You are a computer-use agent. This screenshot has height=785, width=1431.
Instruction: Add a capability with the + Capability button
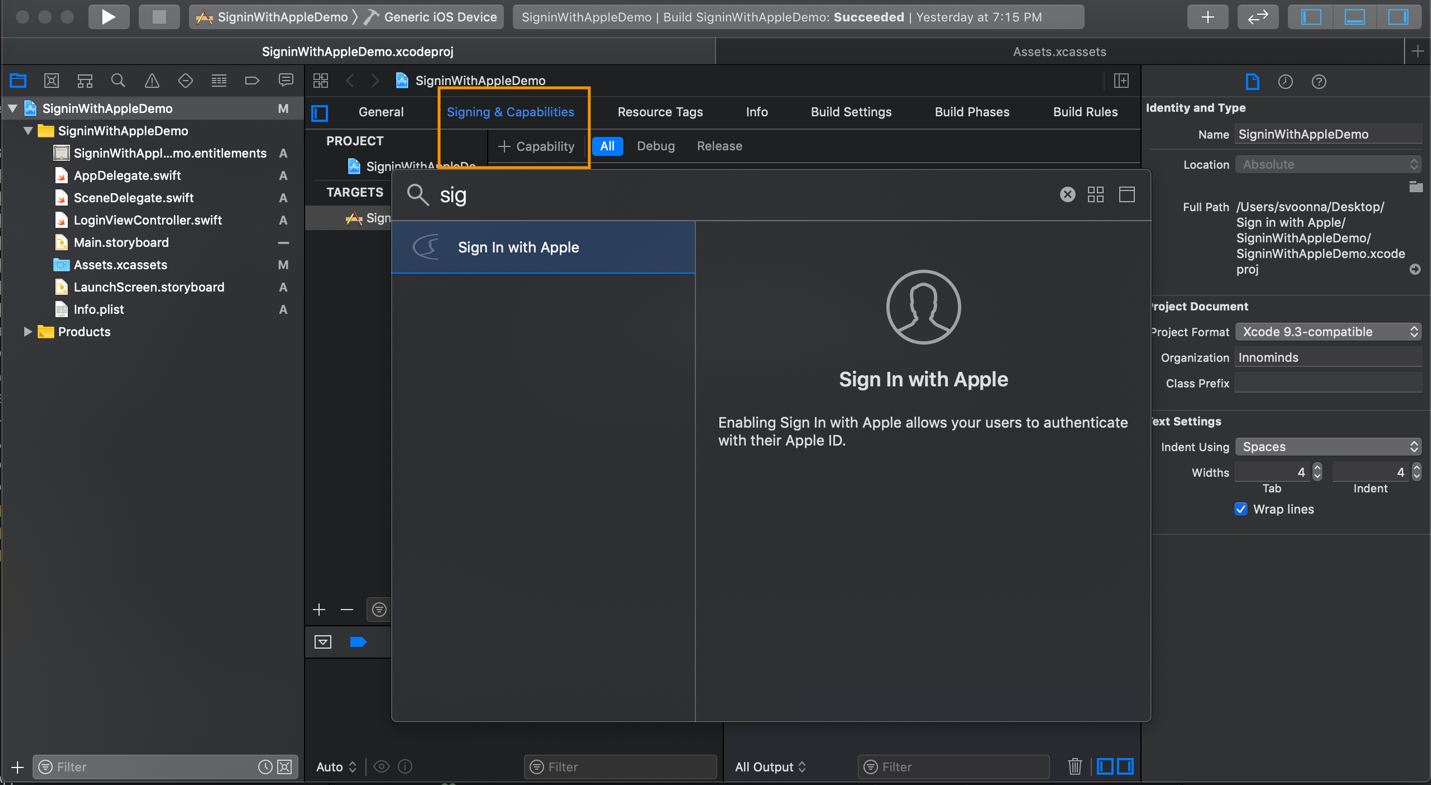pyautogui.click(x=537, y=146)
